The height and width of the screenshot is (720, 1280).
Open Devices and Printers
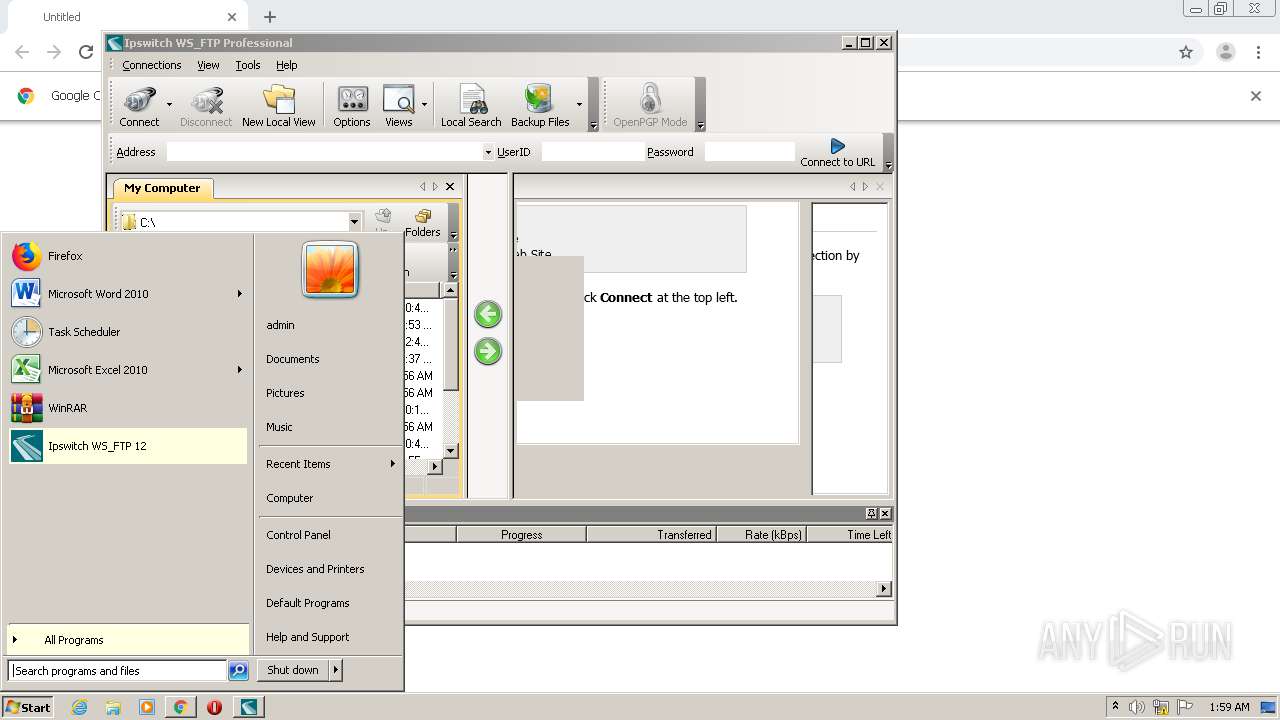click(x=315, y=569)
